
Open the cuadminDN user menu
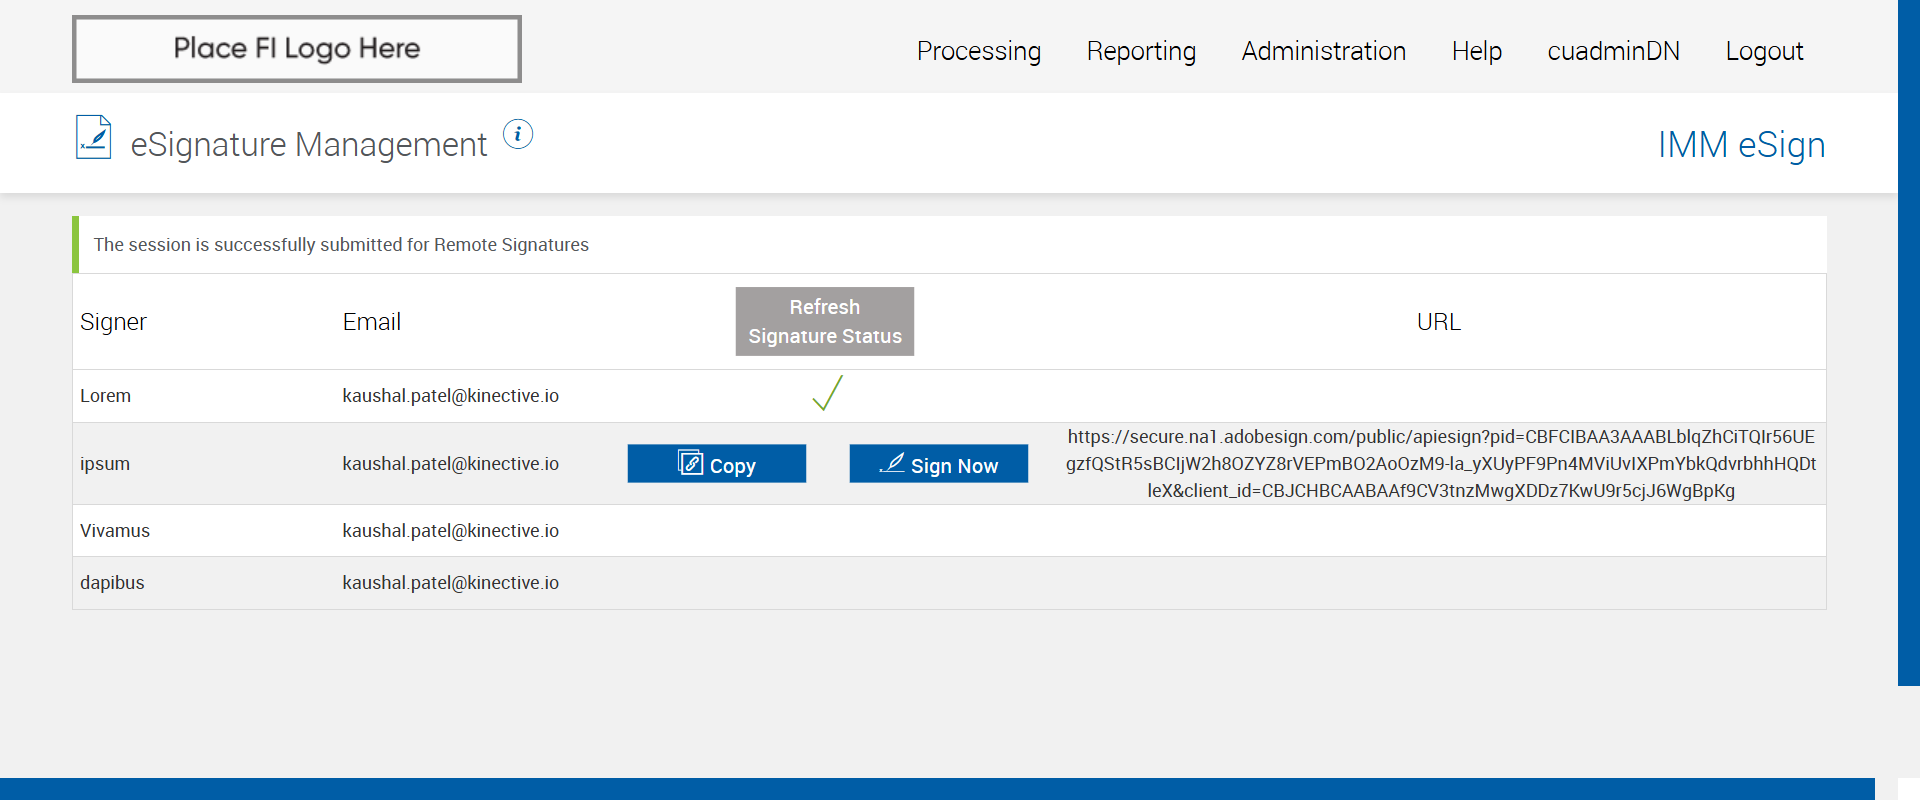point(1614,51)
